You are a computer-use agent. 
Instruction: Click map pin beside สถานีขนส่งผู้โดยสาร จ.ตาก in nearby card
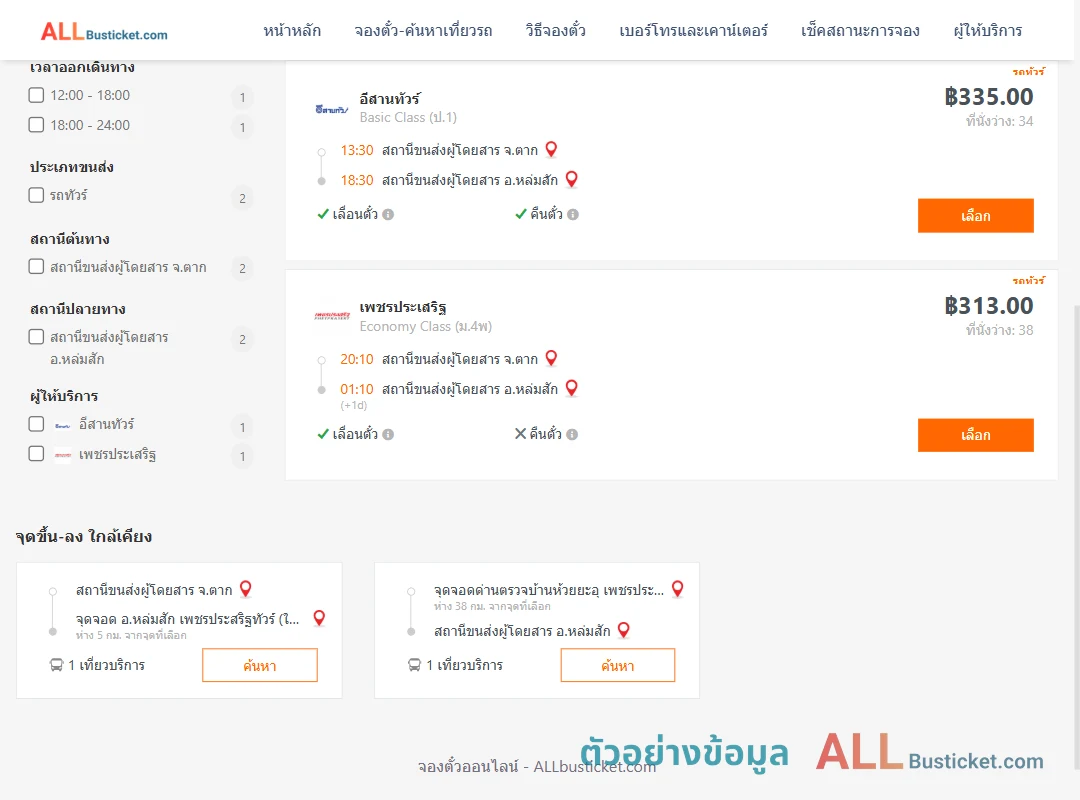pyautogui.click(x=245, y=589)
